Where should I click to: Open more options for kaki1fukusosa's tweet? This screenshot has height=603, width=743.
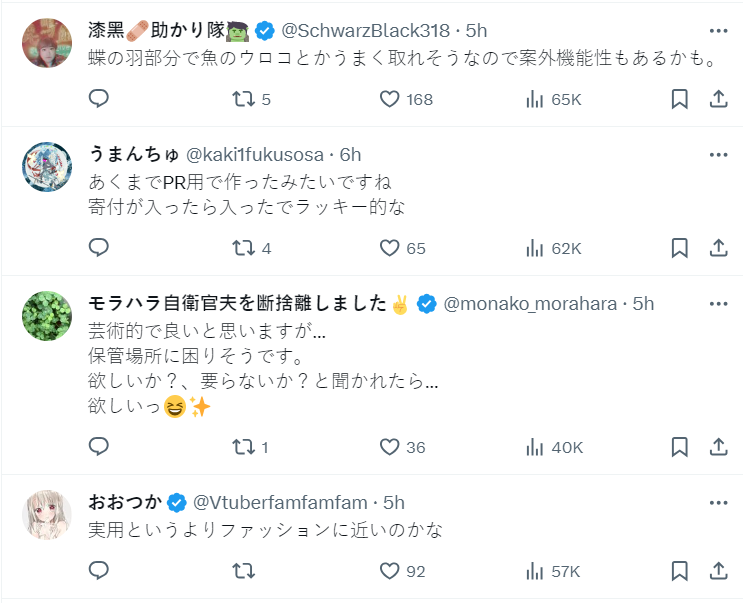coord(718,155)
